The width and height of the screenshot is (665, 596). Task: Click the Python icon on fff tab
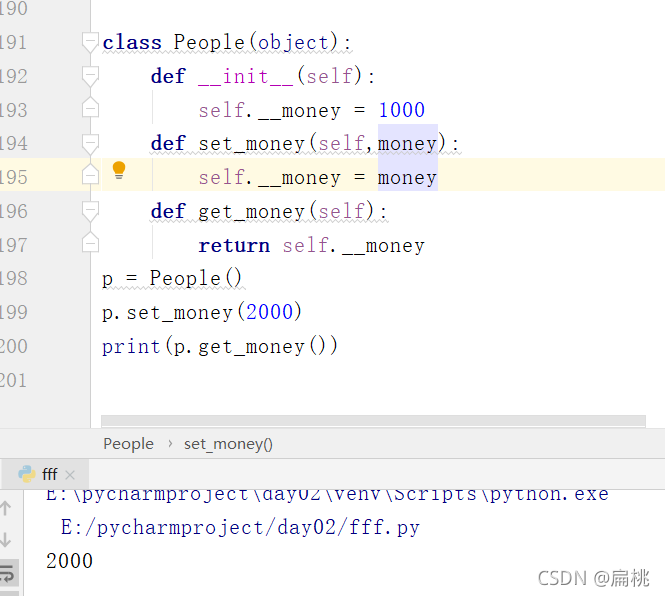click(x=27, y=474)
